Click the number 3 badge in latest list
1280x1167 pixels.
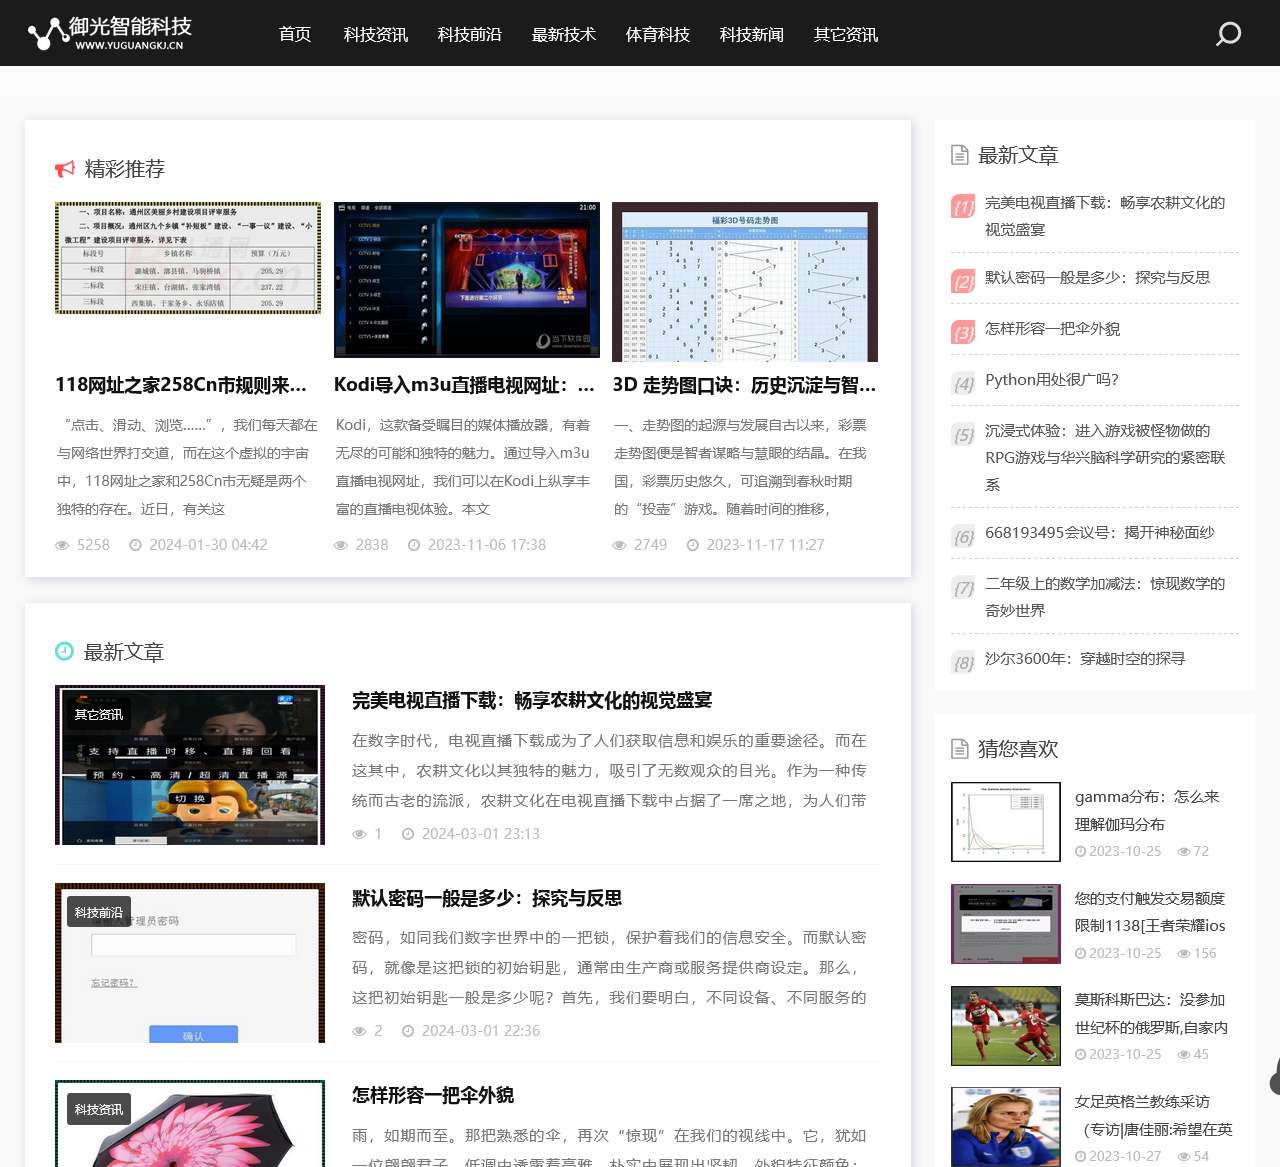click(x=963, y=332)
